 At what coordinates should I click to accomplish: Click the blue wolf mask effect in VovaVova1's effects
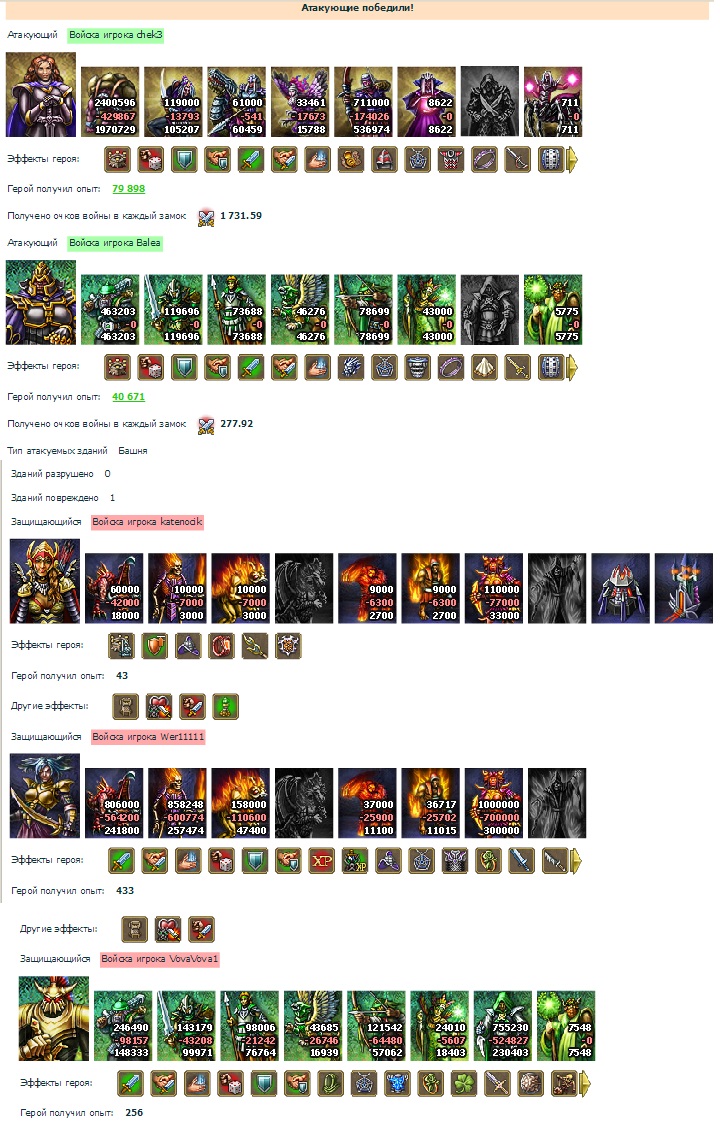[x=398, y=1083]
